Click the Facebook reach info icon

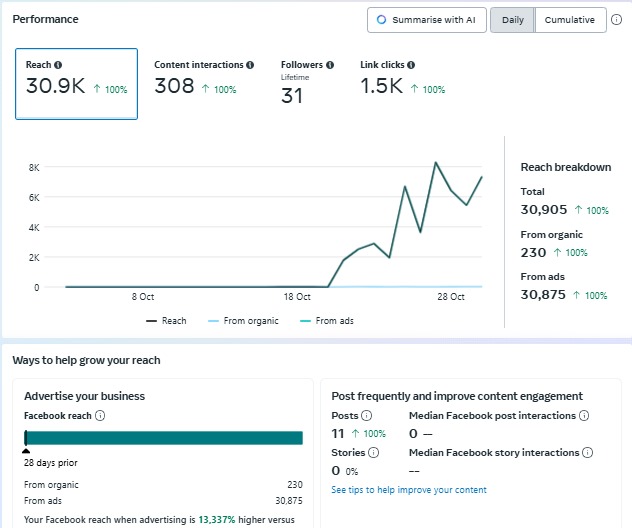click(x=100, y=416)
